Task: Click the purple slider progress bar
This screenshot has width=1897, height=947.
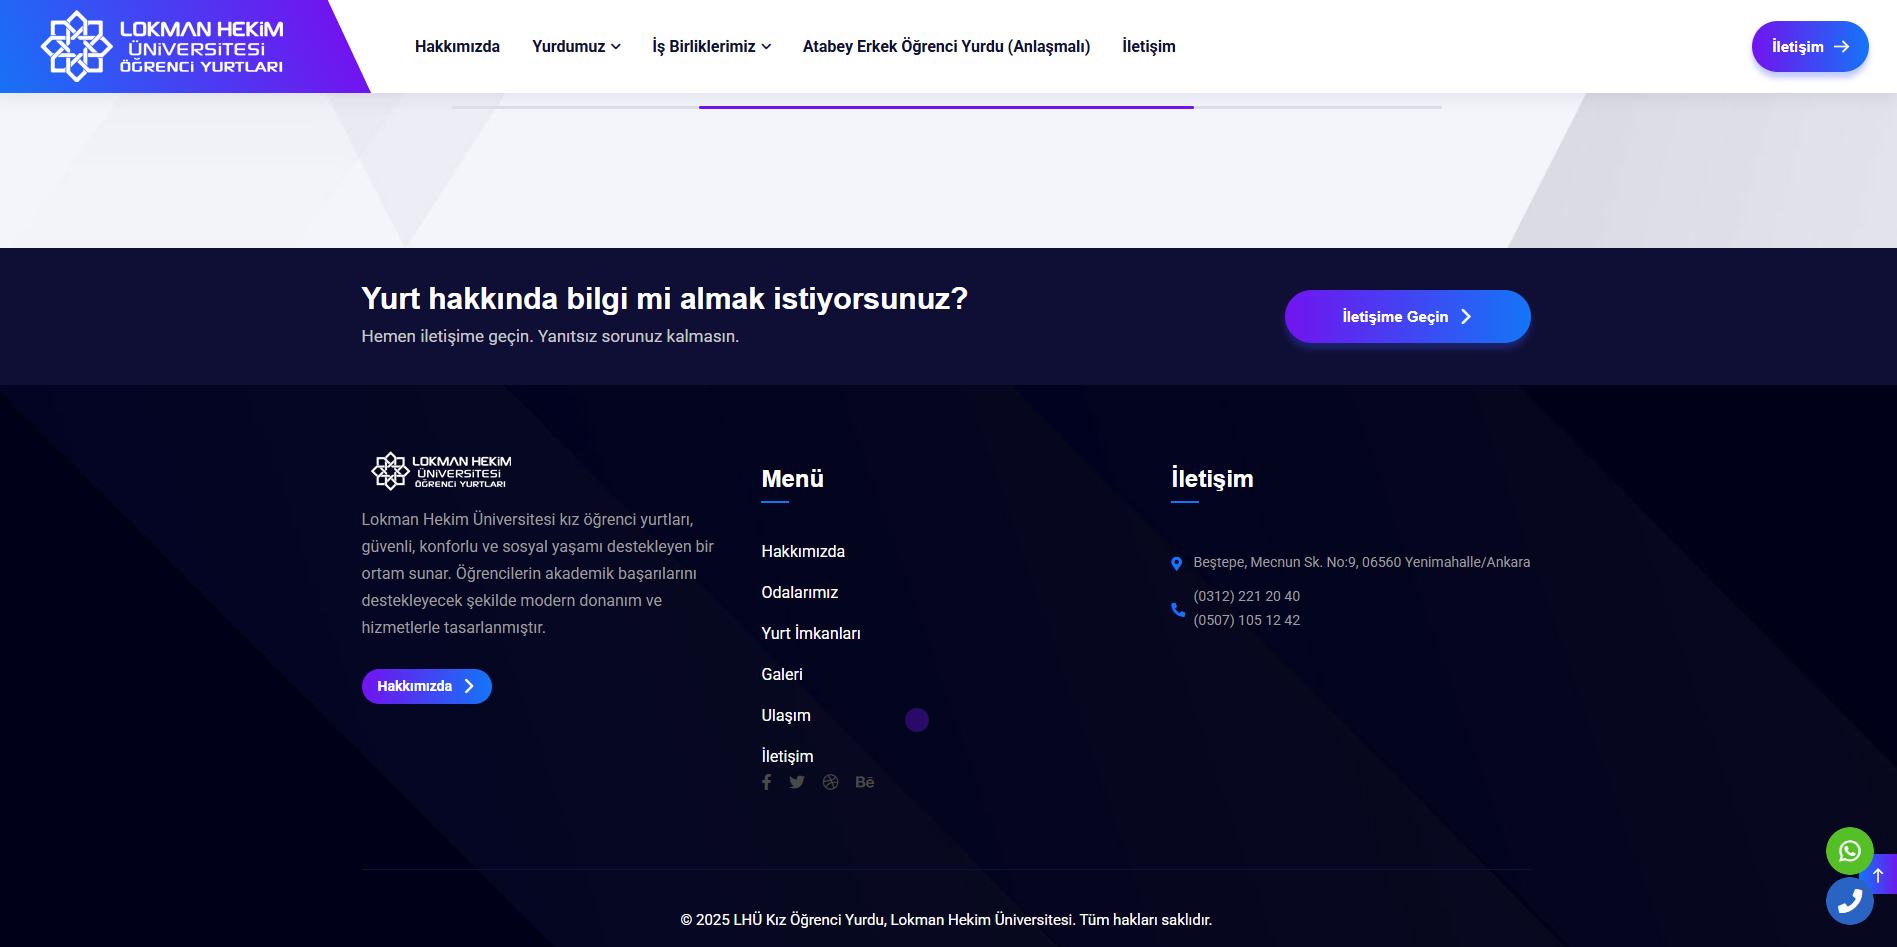Action: [946, 107]
